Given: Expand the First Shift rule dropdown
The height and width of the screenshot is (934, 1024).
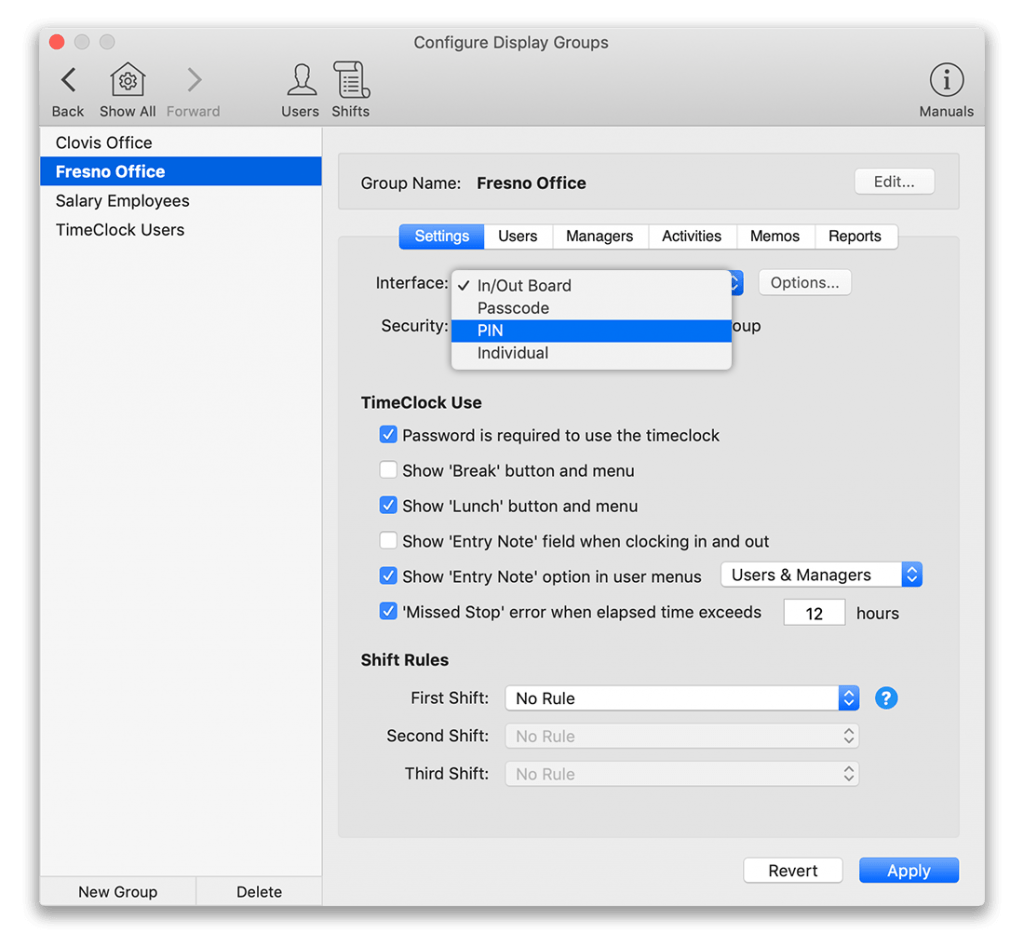Looking at the screenshot, I should [682, 698].
